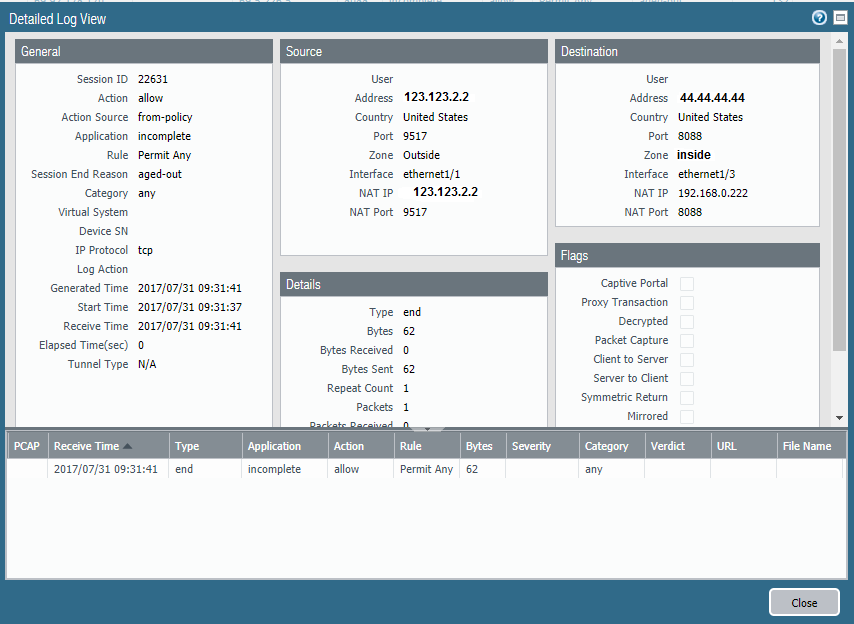
Task: Check the Decrypted flag box
Action: click(687, 322)
